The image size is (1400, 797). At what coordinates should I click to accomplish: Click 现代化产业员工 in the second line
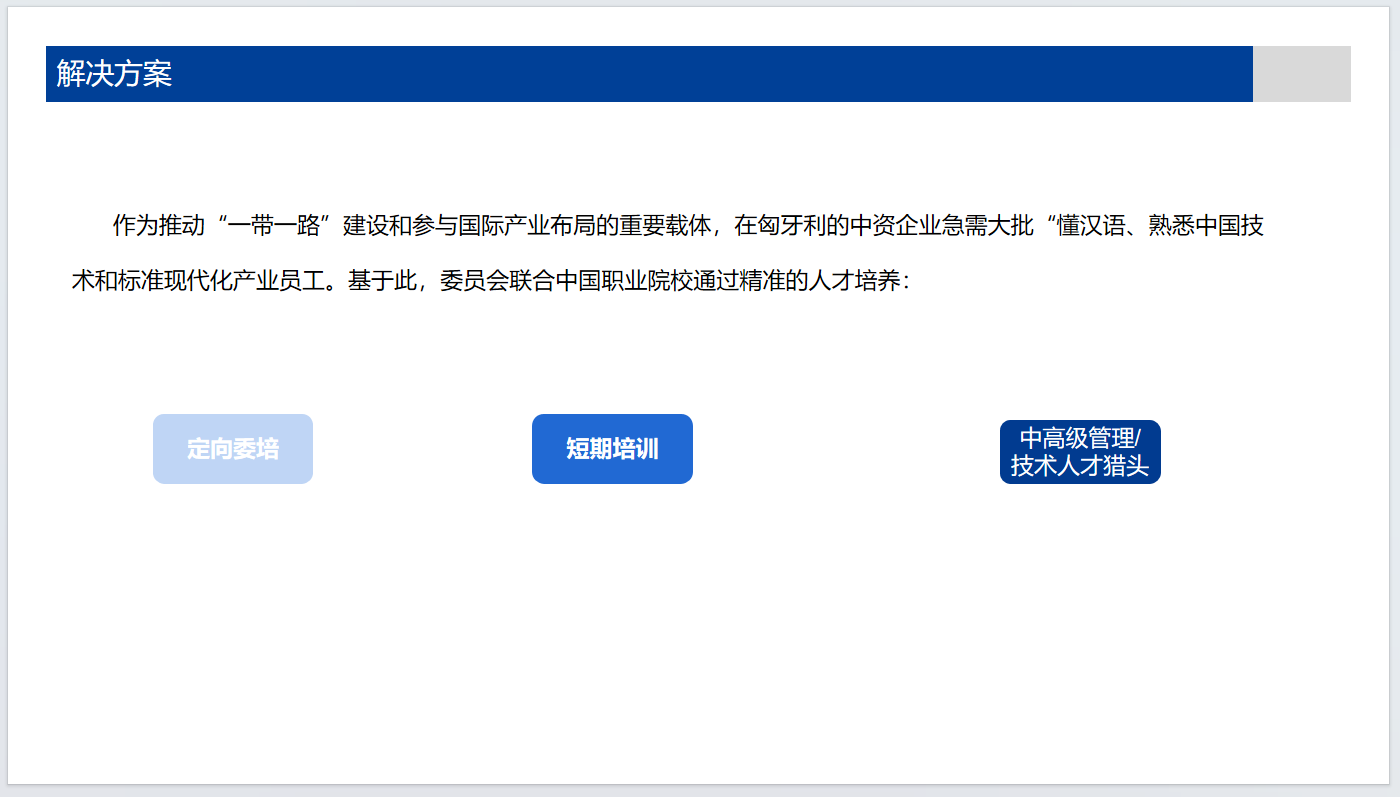pos(244,282)
